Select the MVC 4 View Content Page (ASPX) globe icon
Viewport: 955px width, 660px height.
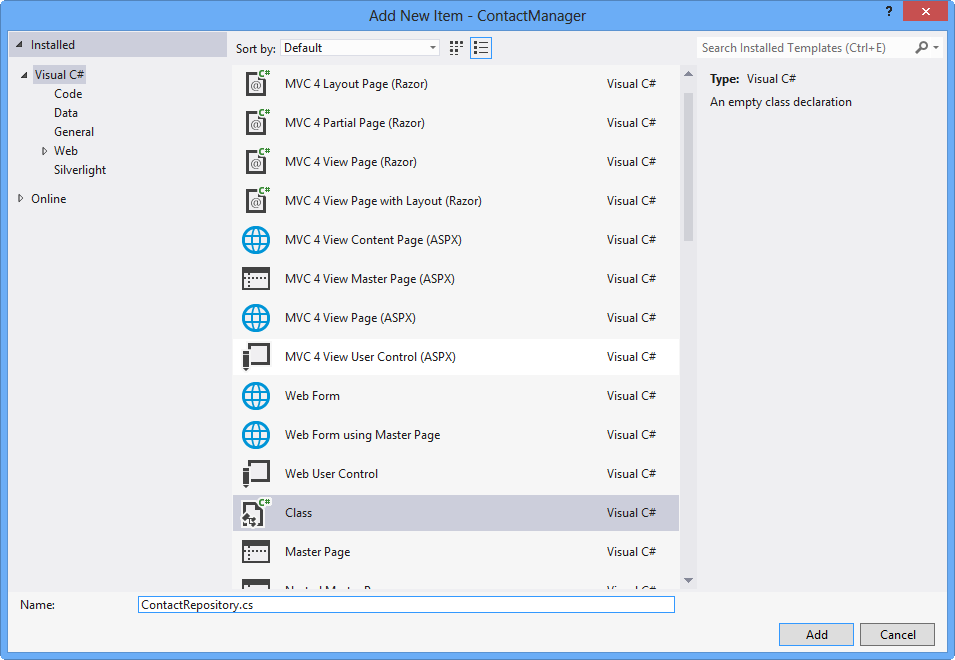coord(256,240)
